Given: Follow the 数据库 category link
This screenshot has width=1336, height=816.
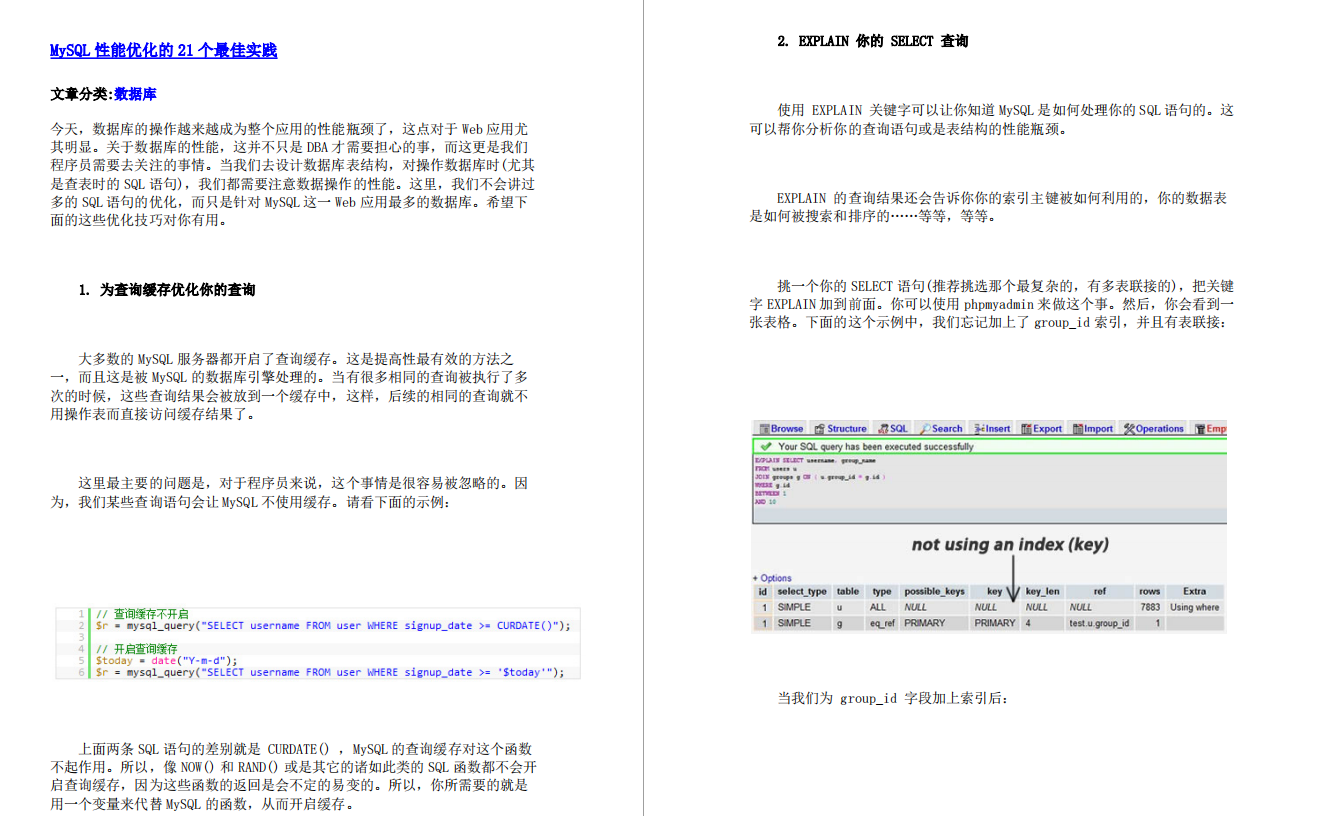Looking at the screenshot, I should coord(135,94).
